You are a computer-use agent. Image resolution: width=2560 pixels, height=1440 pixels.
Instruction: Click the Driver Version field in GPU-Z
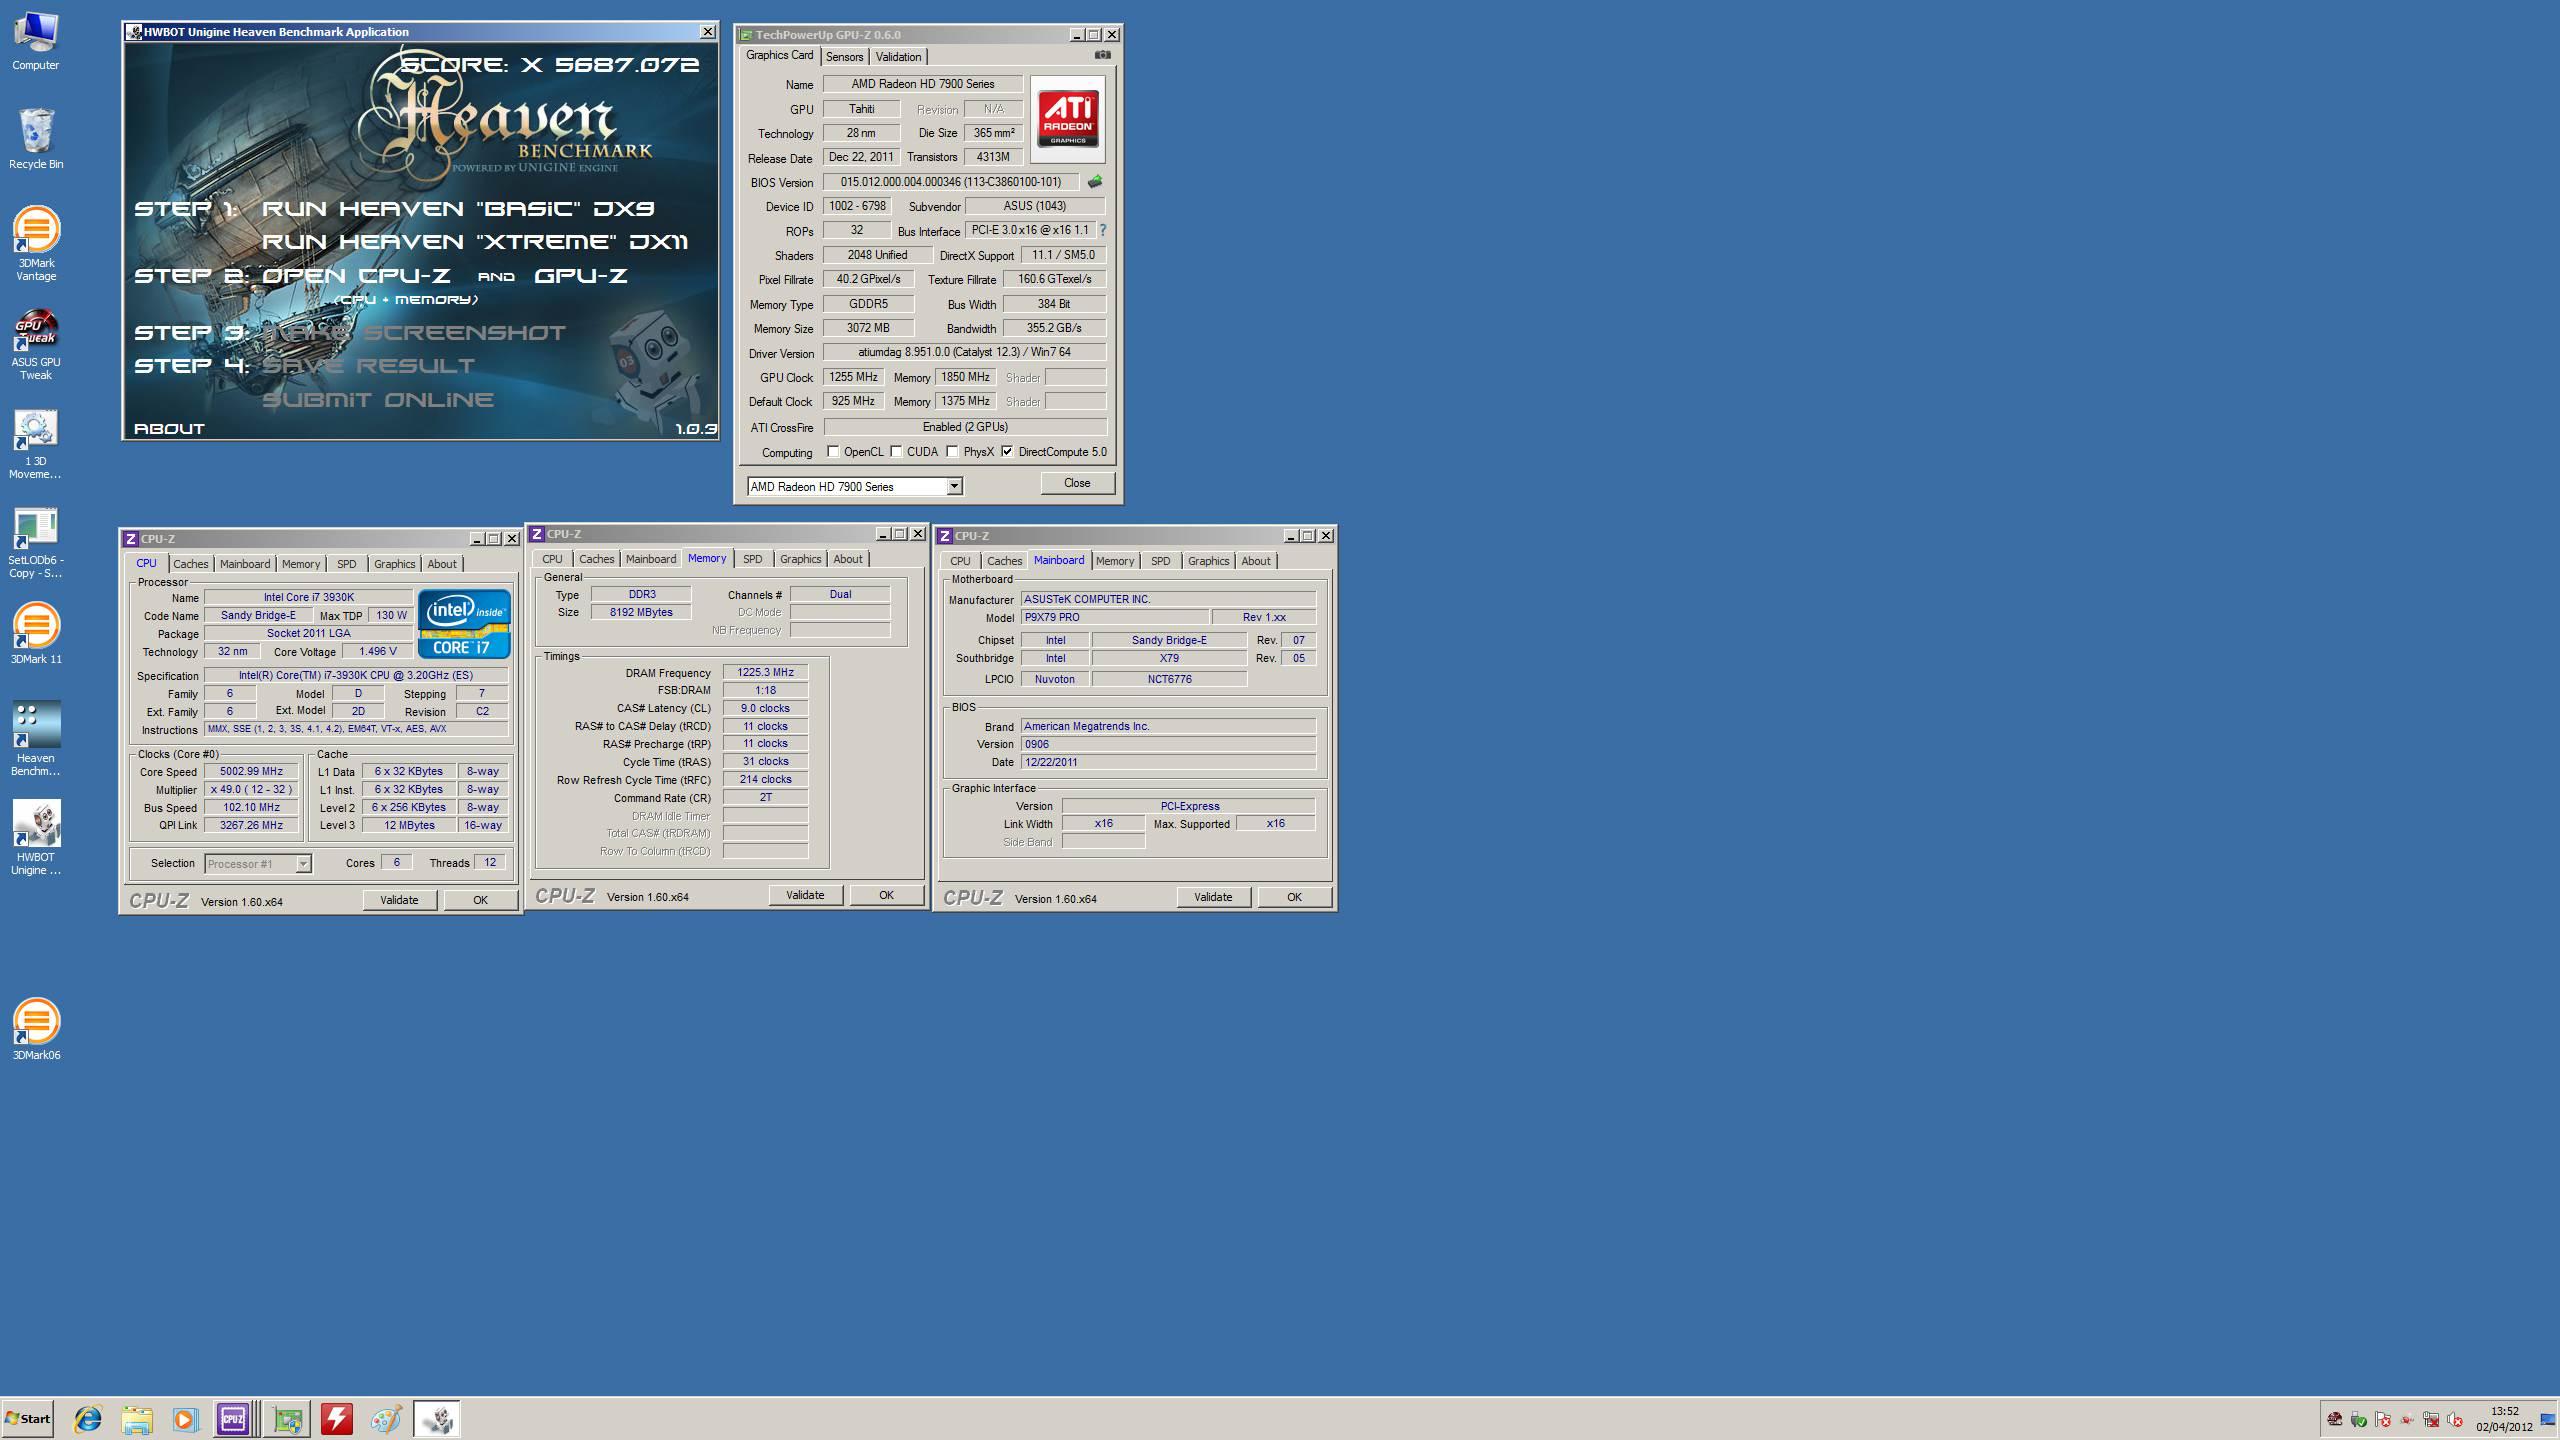tap(965, 352)
